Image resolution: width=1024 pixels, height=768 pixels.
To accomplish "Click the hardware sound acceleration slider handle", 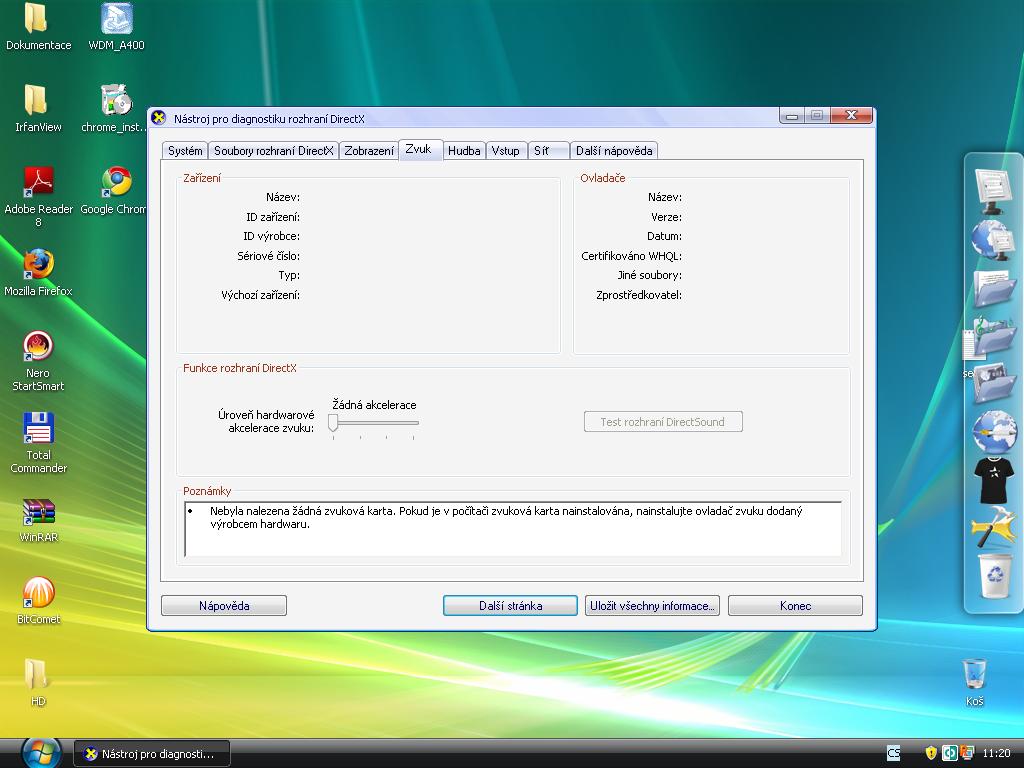I will click(x=333, y=423).
